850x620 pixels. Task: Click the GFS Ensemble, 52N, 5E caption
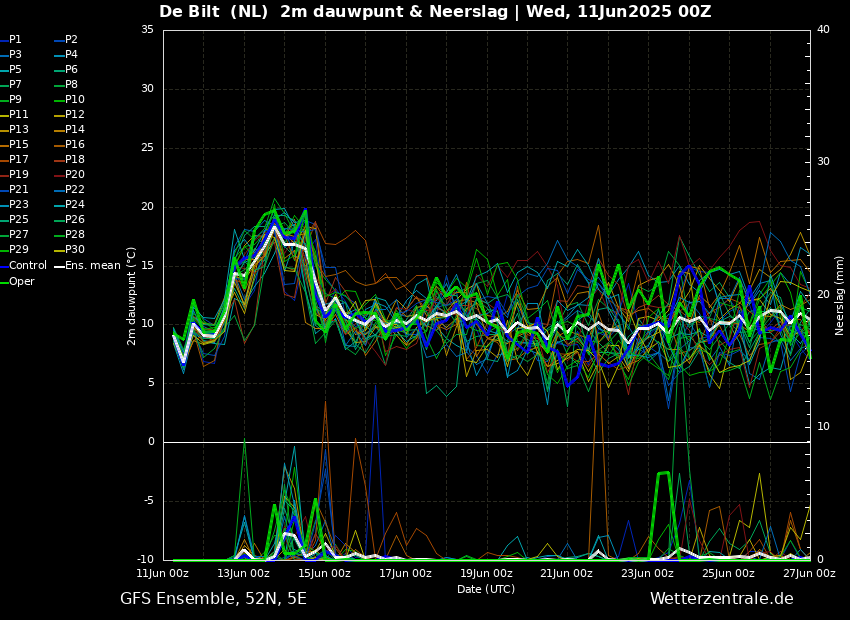point(213,599)
